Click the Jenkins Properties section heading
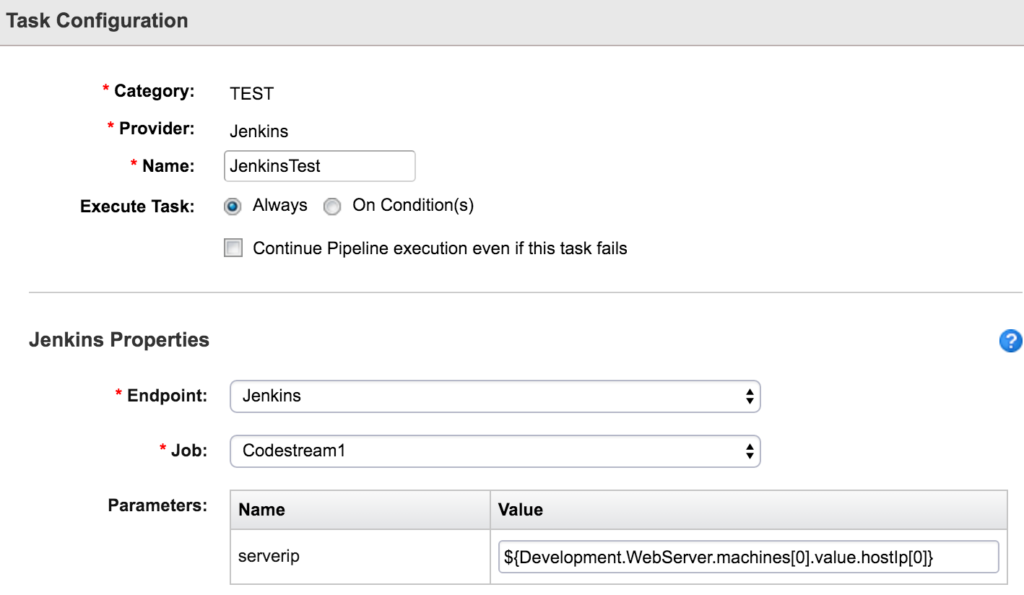 (x=119, y=340)
